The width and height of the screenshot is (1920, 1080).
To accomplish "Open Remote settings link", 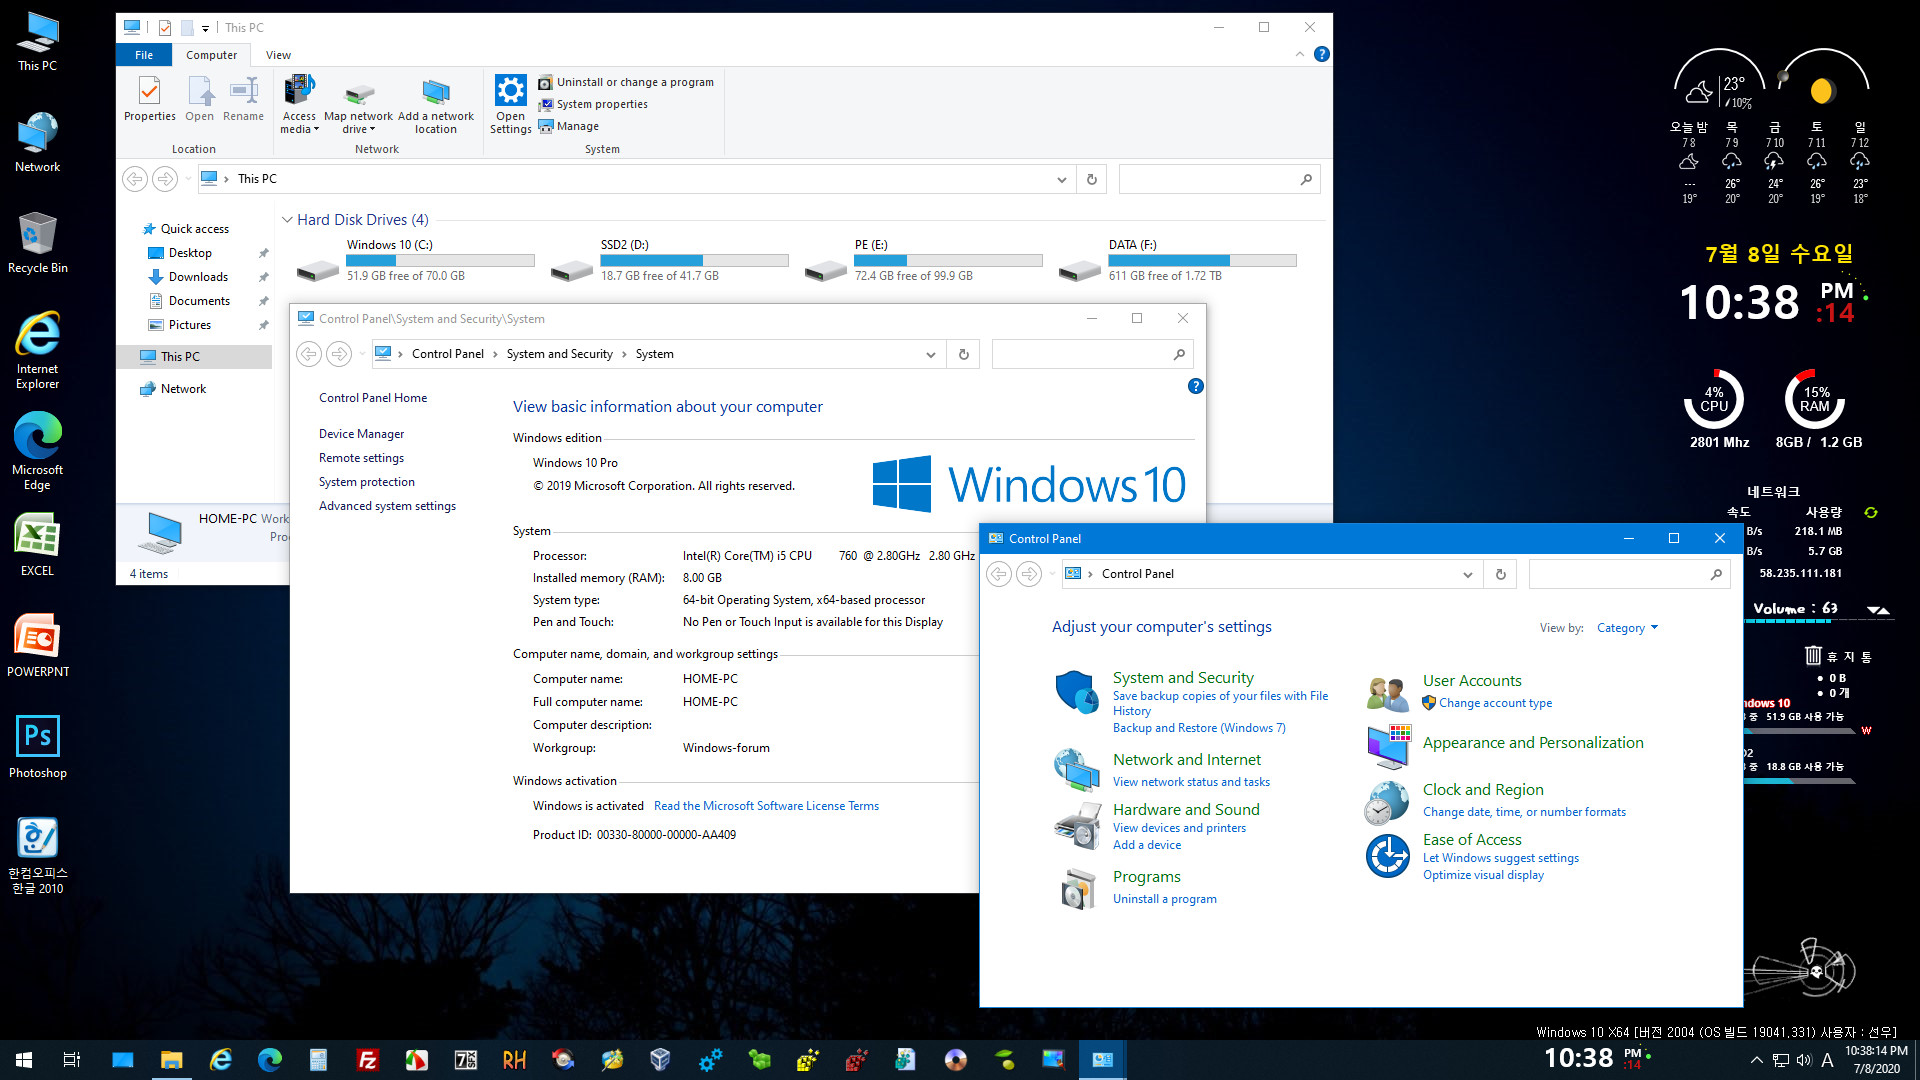I will (361, 458).
